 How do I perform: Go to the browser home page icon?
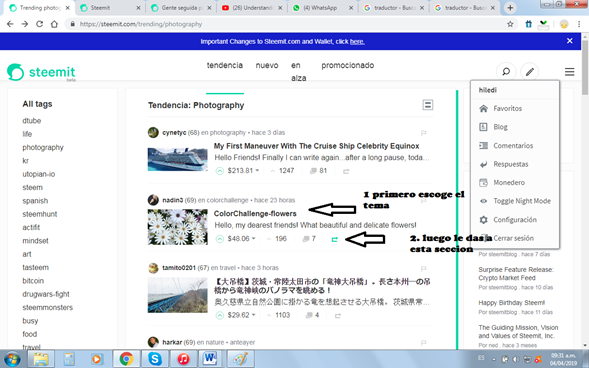click(54, 24)
